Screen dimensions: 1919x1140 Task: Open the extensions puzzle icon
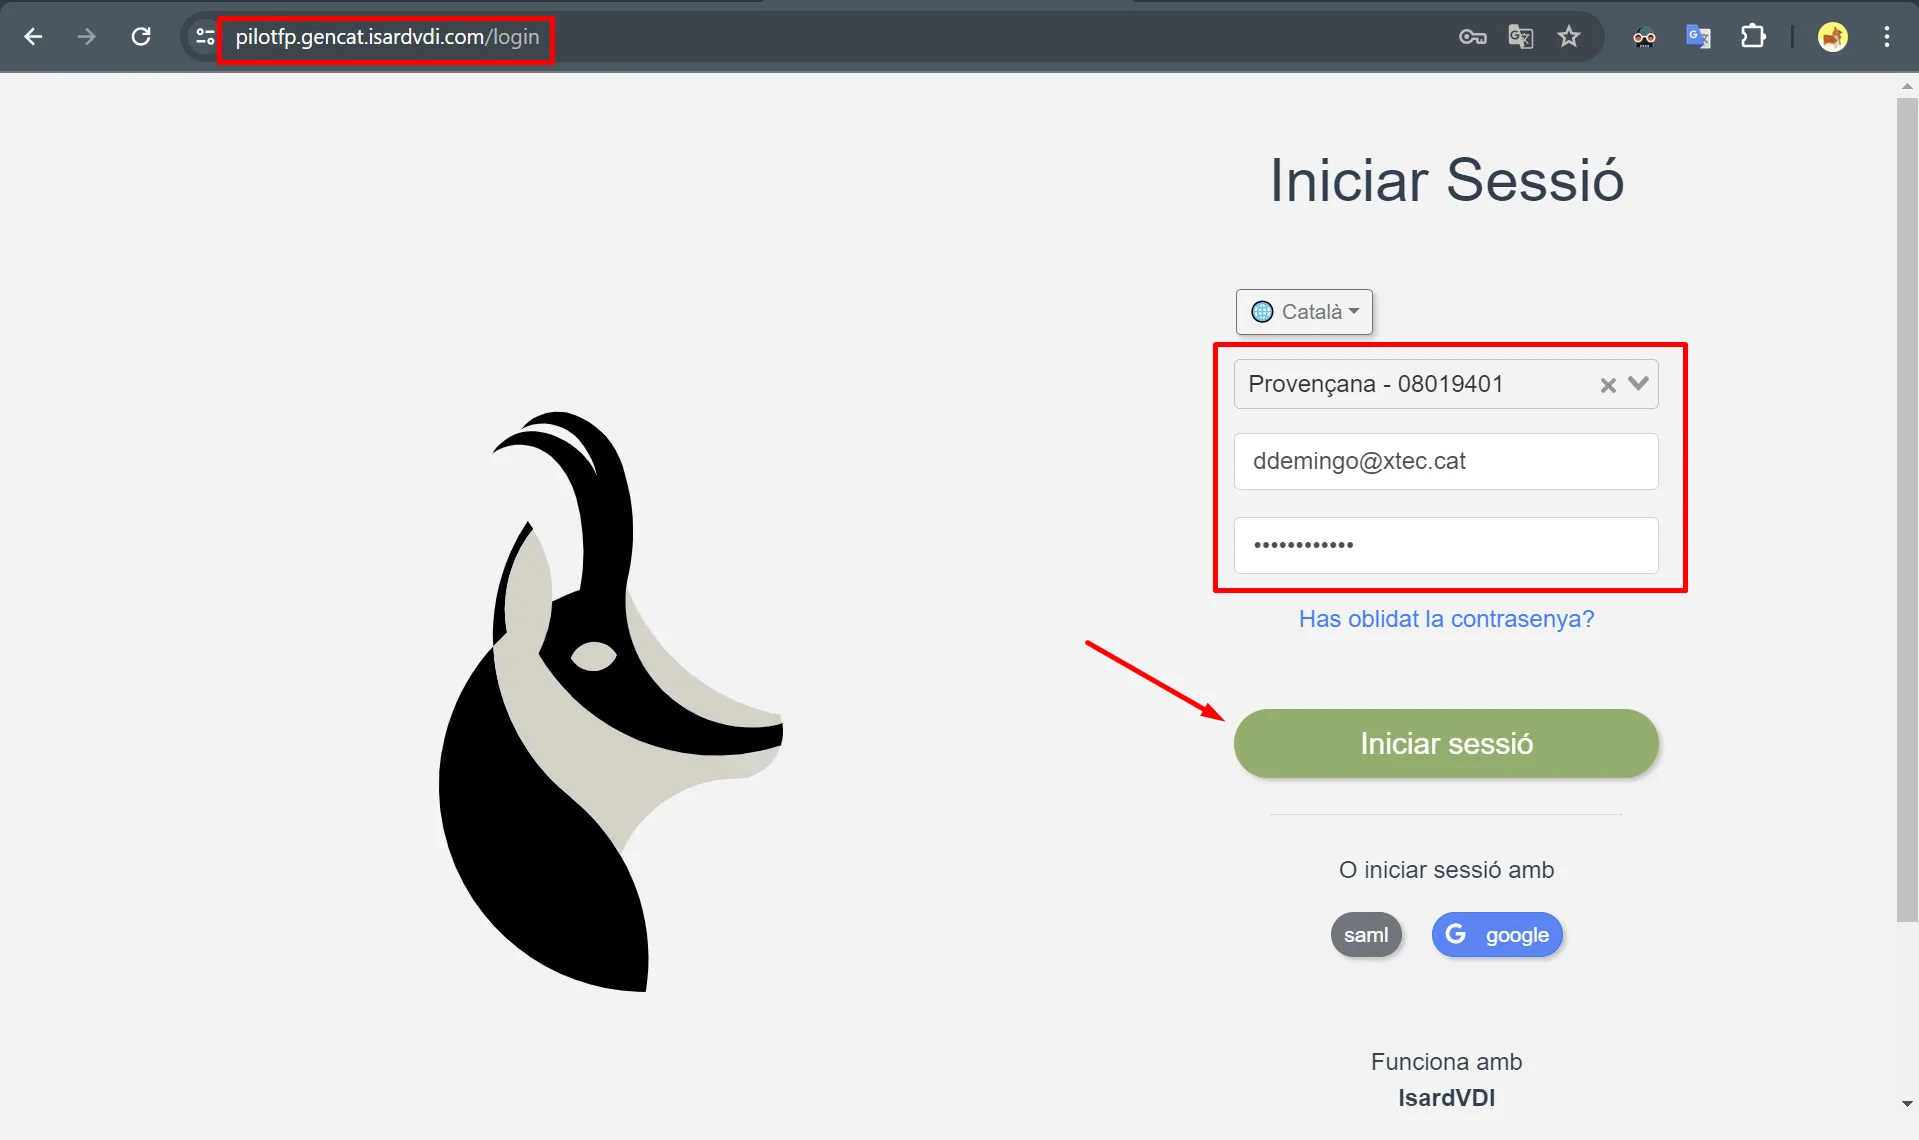(1753, 37)
